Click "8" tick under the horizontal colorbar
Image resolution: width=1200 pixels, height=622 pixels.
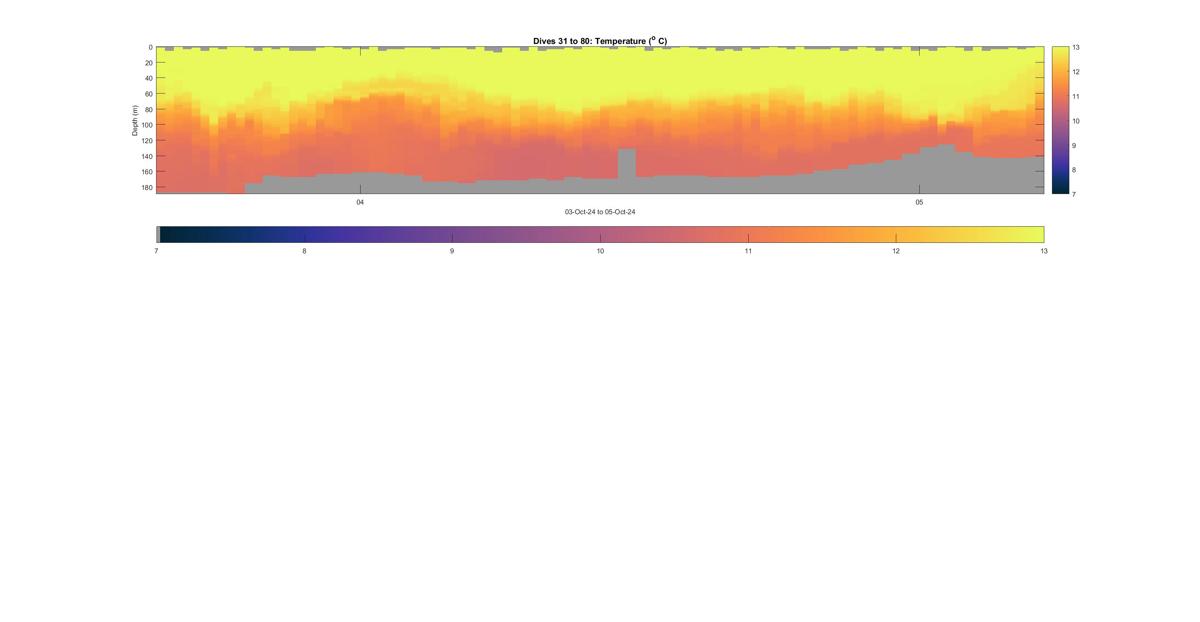click(304, 251)
